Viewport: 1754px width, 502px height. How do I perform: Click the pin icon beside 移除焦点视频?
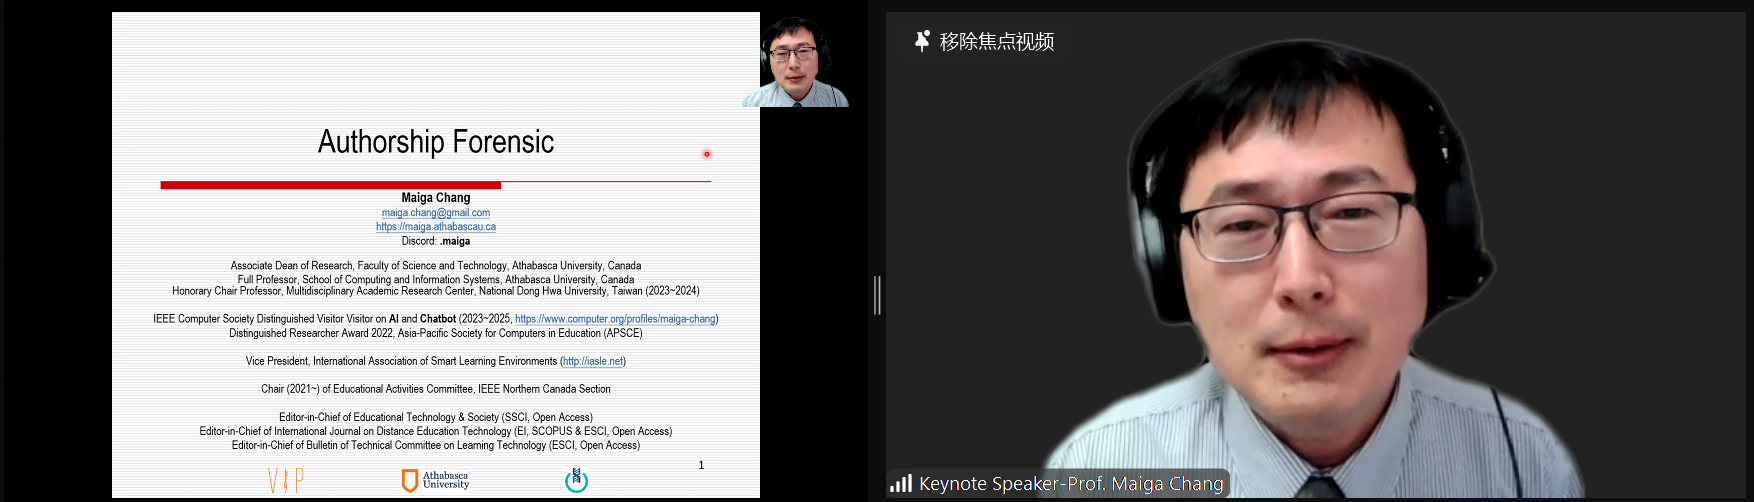922,41
